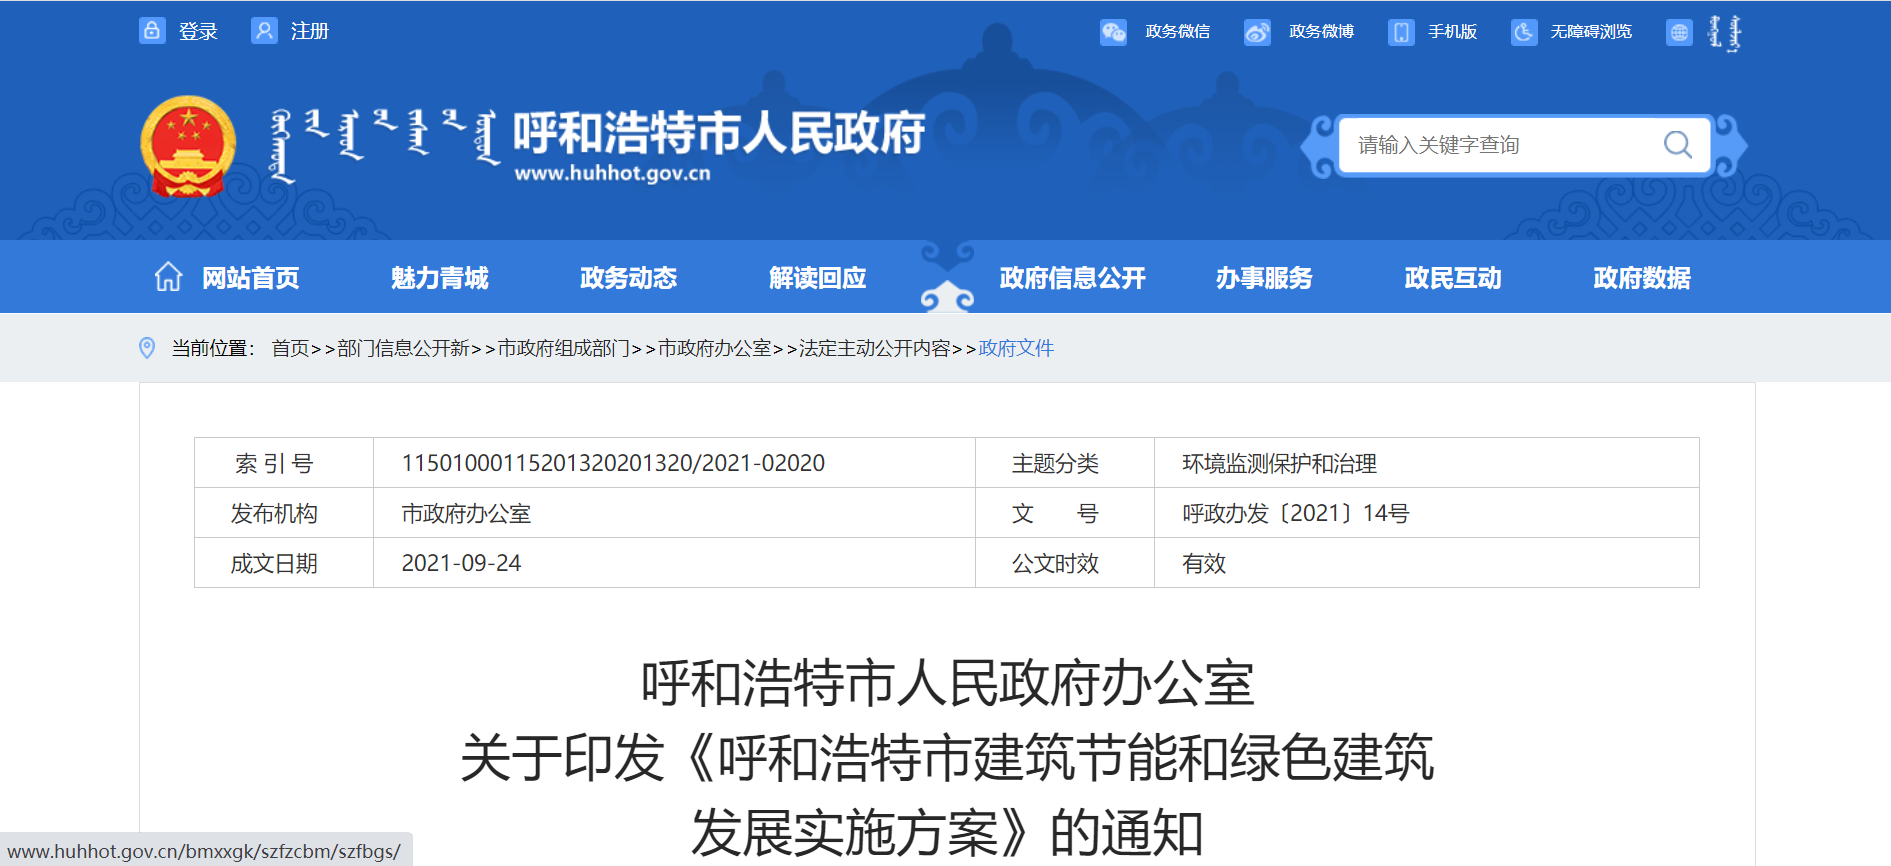This screenshot has width=1891, height=866.
Task: Click 政府文件 breadcrumb link
Action: pyautogui.click(x=1016, y=348)
